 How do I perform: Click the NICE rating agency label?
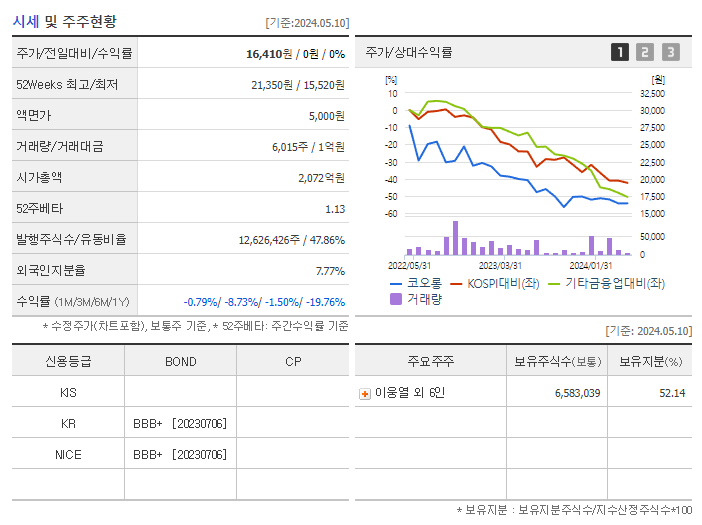click(68, 455)
